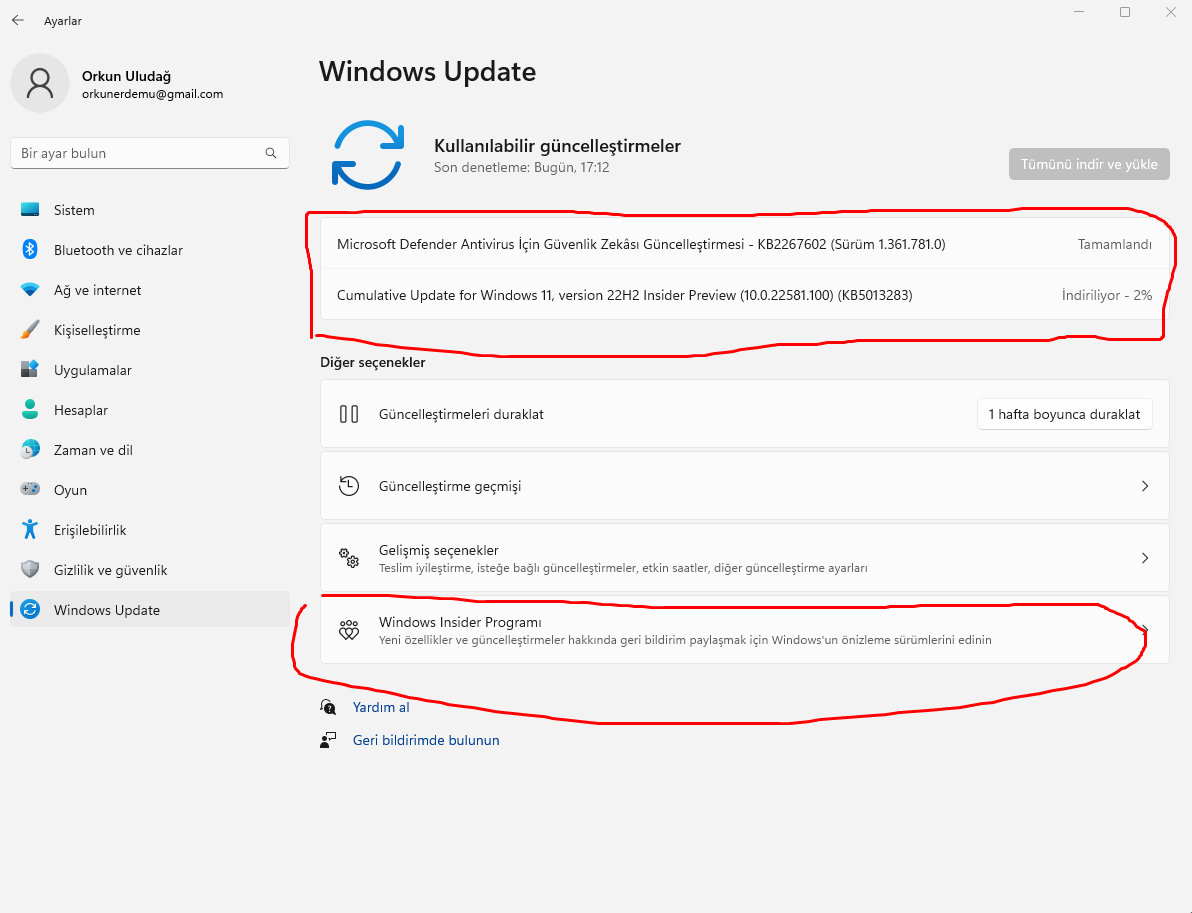Select Ağ ve internet category
The width and height of the screenshot is (1192, 913).
pyautogui.click(x=150, y=290)
